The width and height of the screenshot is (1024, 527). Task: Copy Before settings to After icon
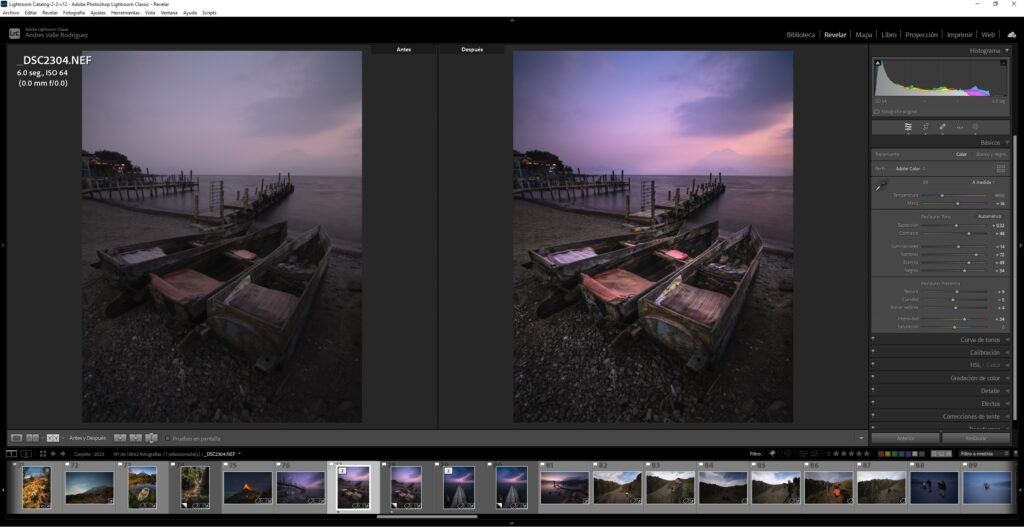coord(120,438)
